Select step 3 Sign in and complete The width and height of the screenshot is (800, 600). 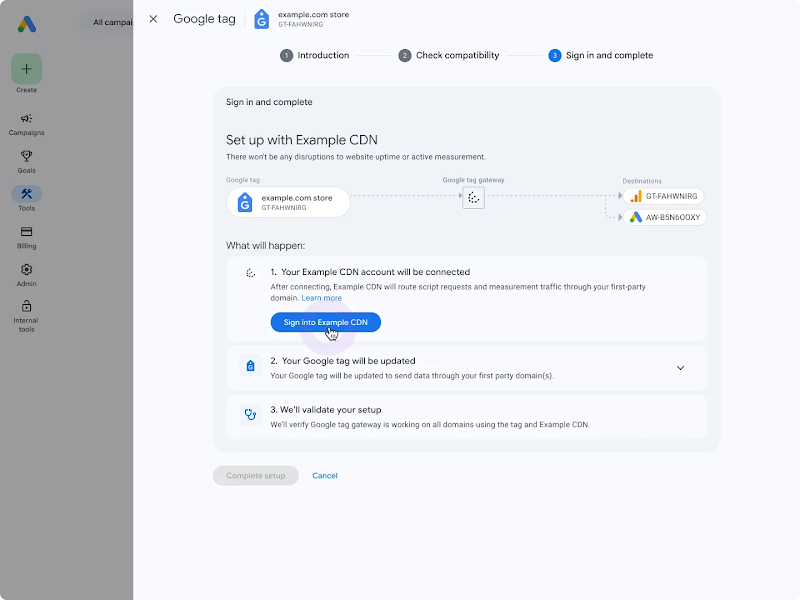coord(601,55)
